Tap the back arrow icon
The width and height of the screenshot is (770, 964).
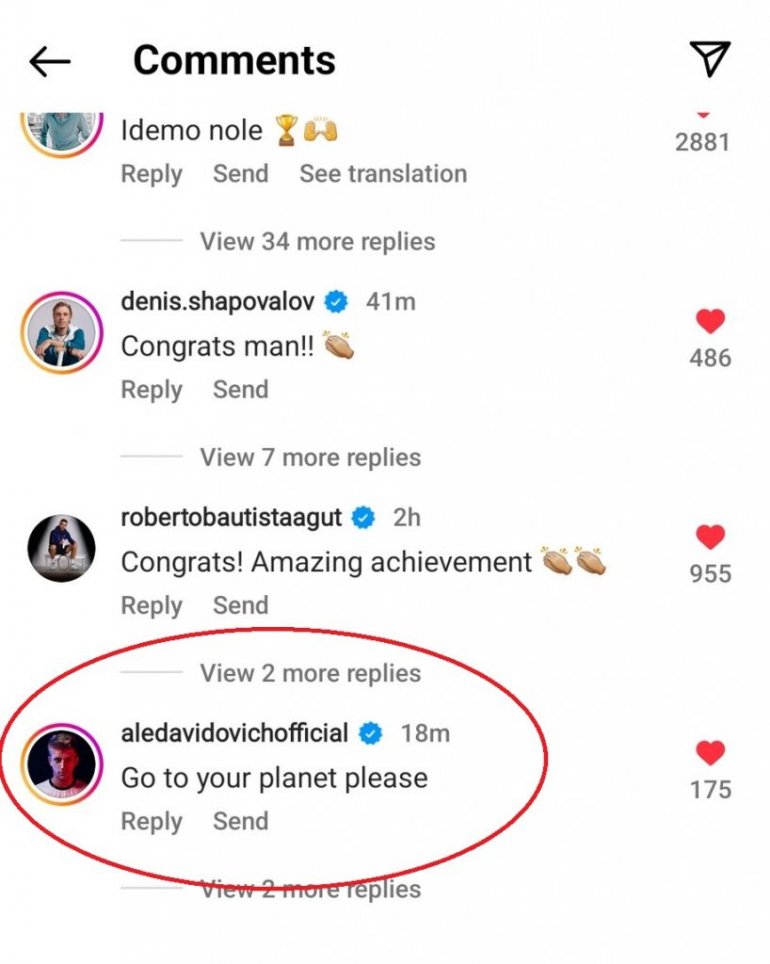click(49, 62)
